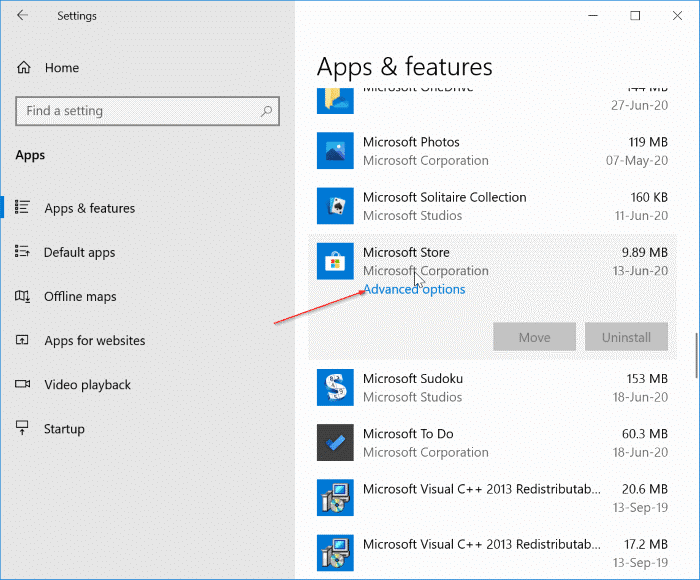Select Visual C++ 2013 entry sized 20.6 MB

pyautogui.click(x=492, y=498)
